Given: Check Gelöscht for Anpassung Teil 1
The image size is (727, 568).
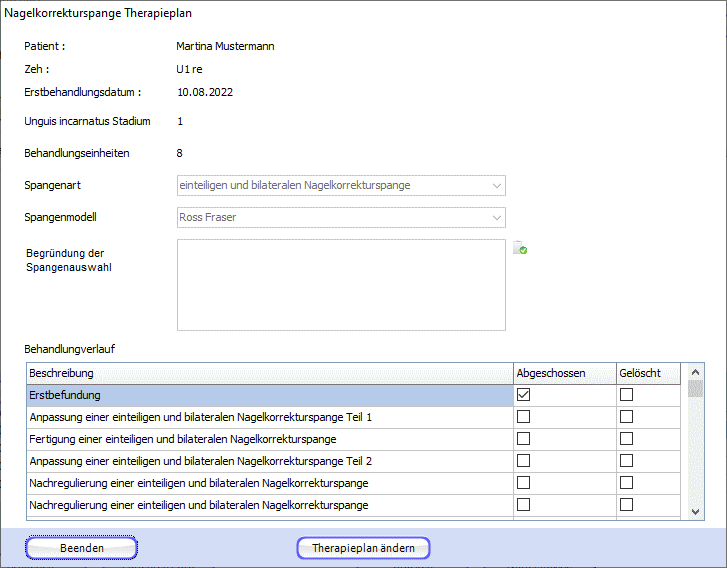Looking at the screenshot, I should point(626,417).
